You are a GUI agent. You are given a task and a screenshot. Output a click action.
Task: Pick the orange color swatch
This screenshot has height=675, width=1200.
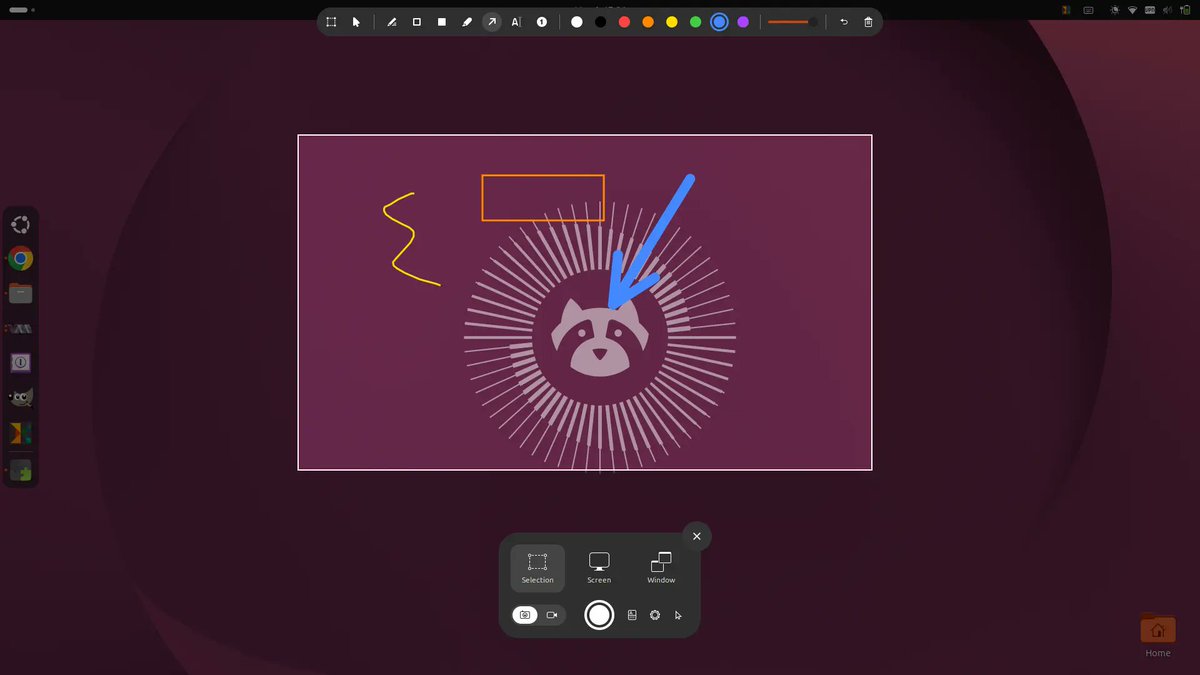[x=648, y=21]
